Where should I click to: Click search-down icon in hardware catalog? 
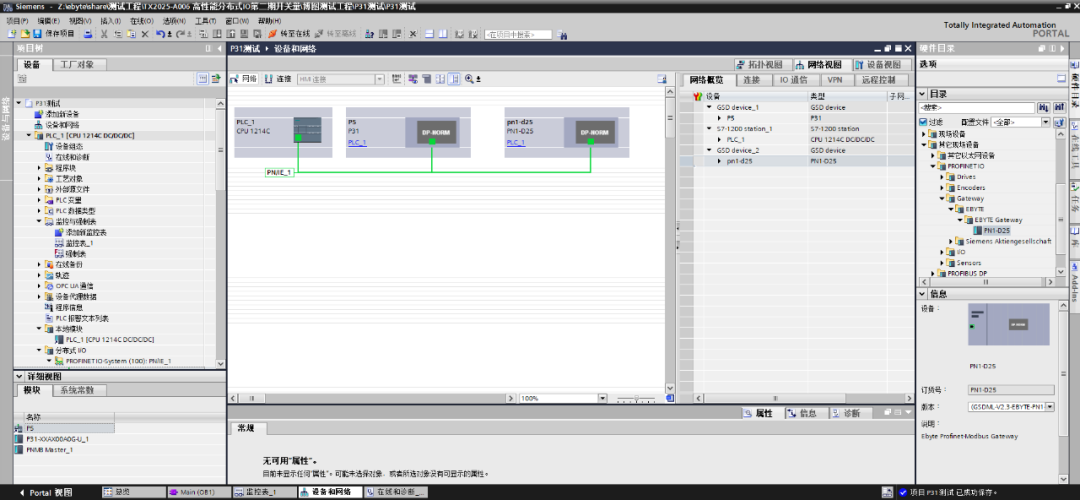pyautogui.click(x=1043, y=108)
